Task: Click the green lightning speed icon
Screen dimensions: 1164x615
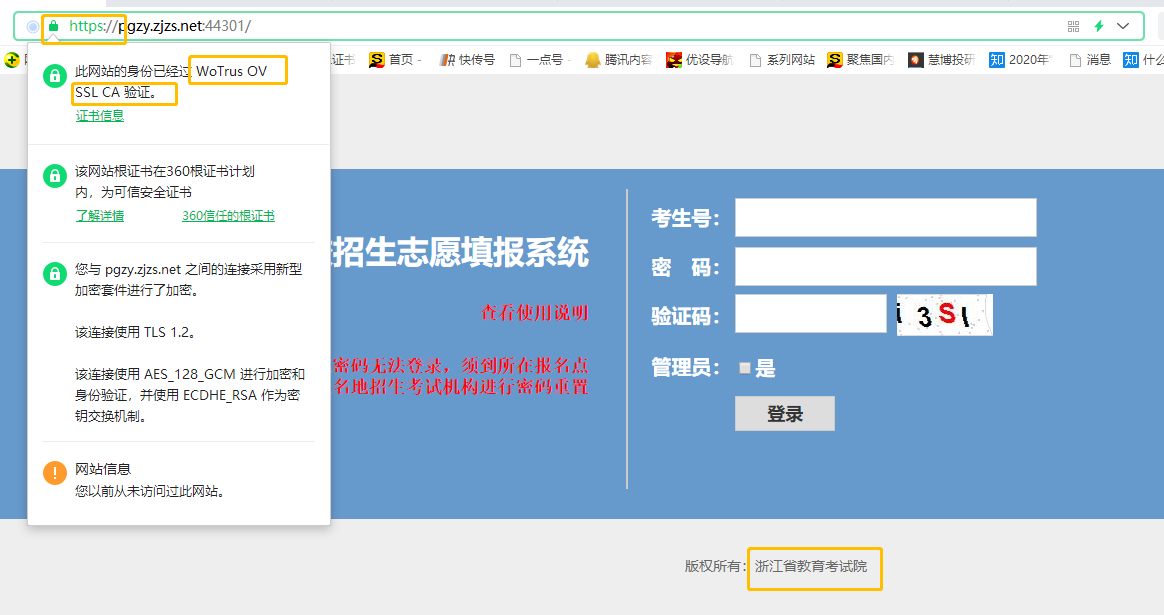Action: (1098, 25)
